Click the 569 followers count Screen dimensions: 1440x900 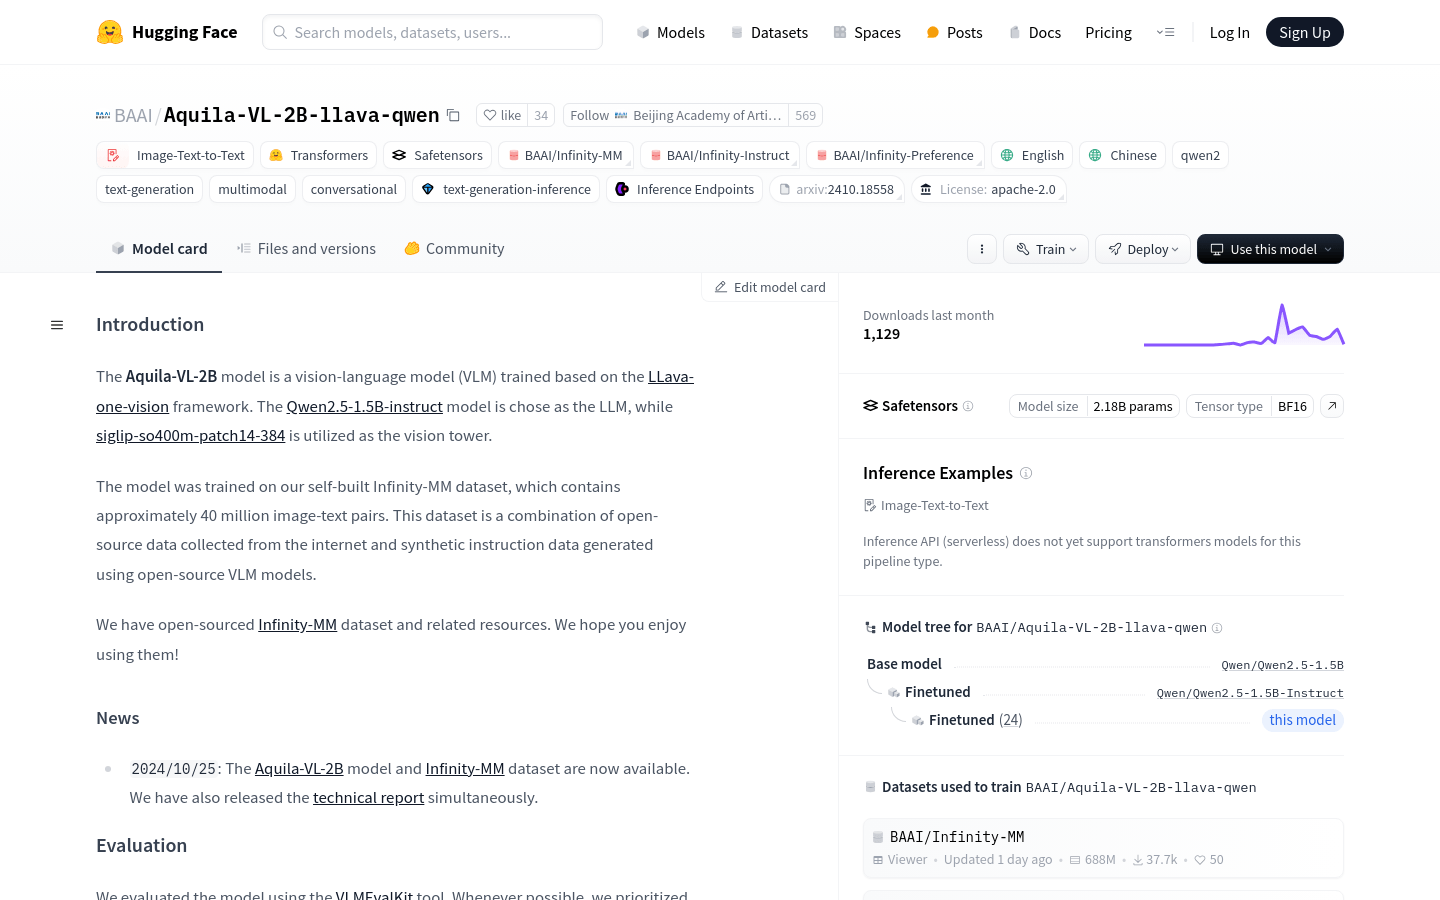pyautogui.click(x=805, y=115)
